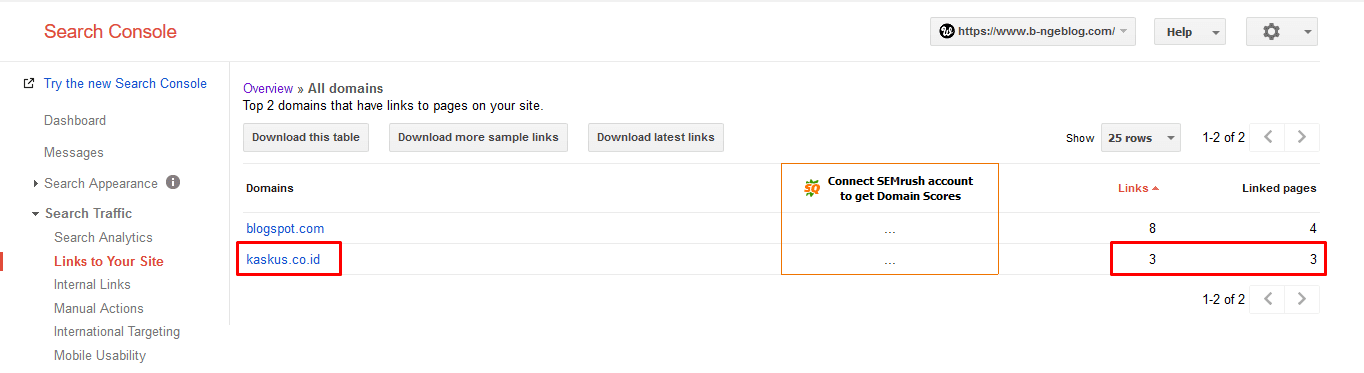Click Download this table button
This screenshot has width=1364, height=373.
306,138
